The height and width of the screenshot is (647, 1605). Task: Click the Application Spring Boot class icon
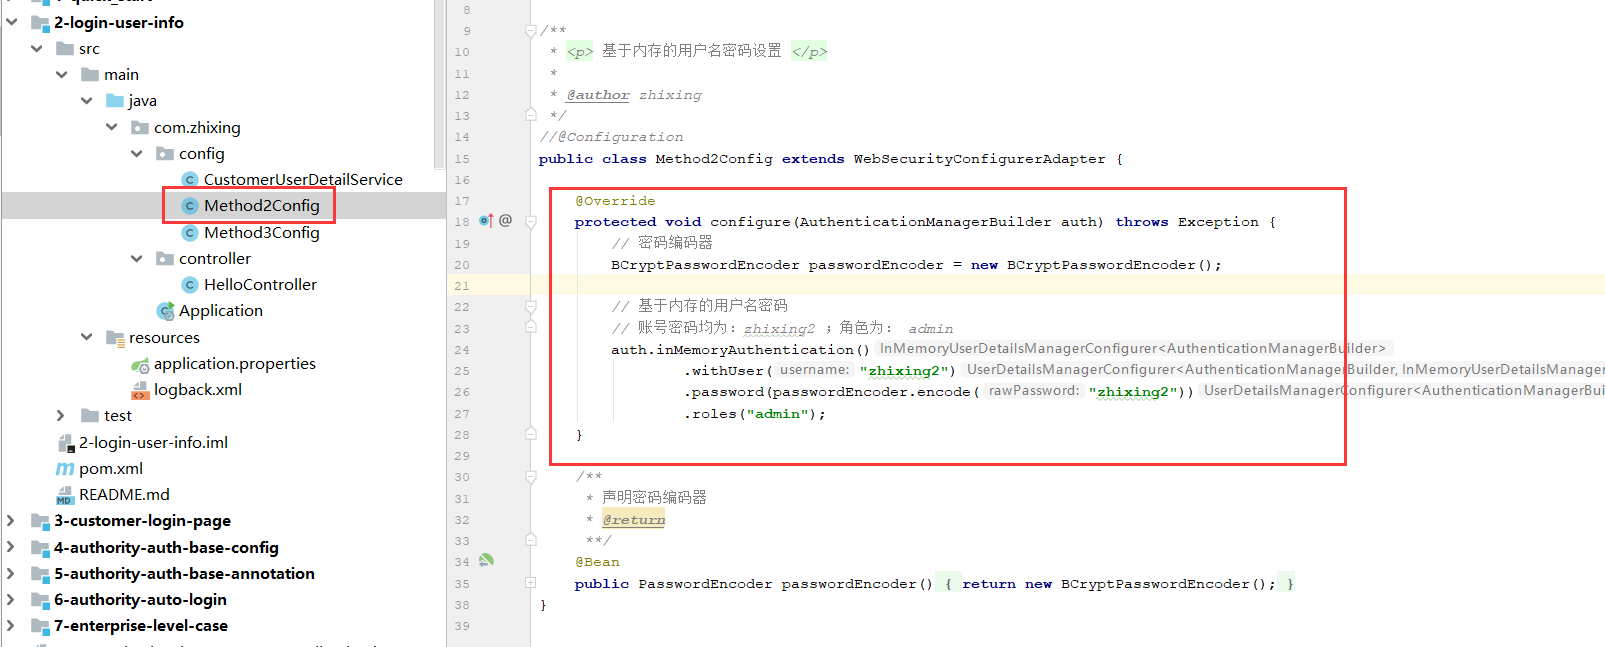pyautogui.click(x=165, y=311)
